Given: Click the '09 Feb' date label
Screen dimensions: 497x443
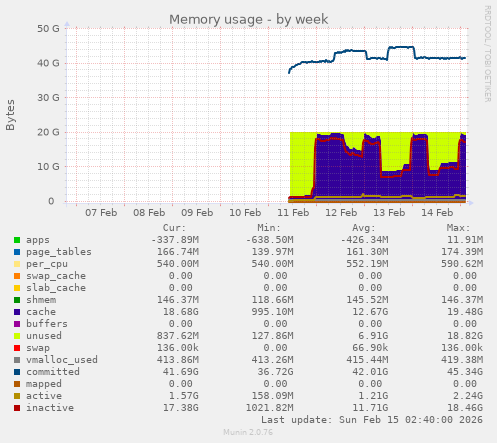Looking at the screenshot, I should coord(197,213).
